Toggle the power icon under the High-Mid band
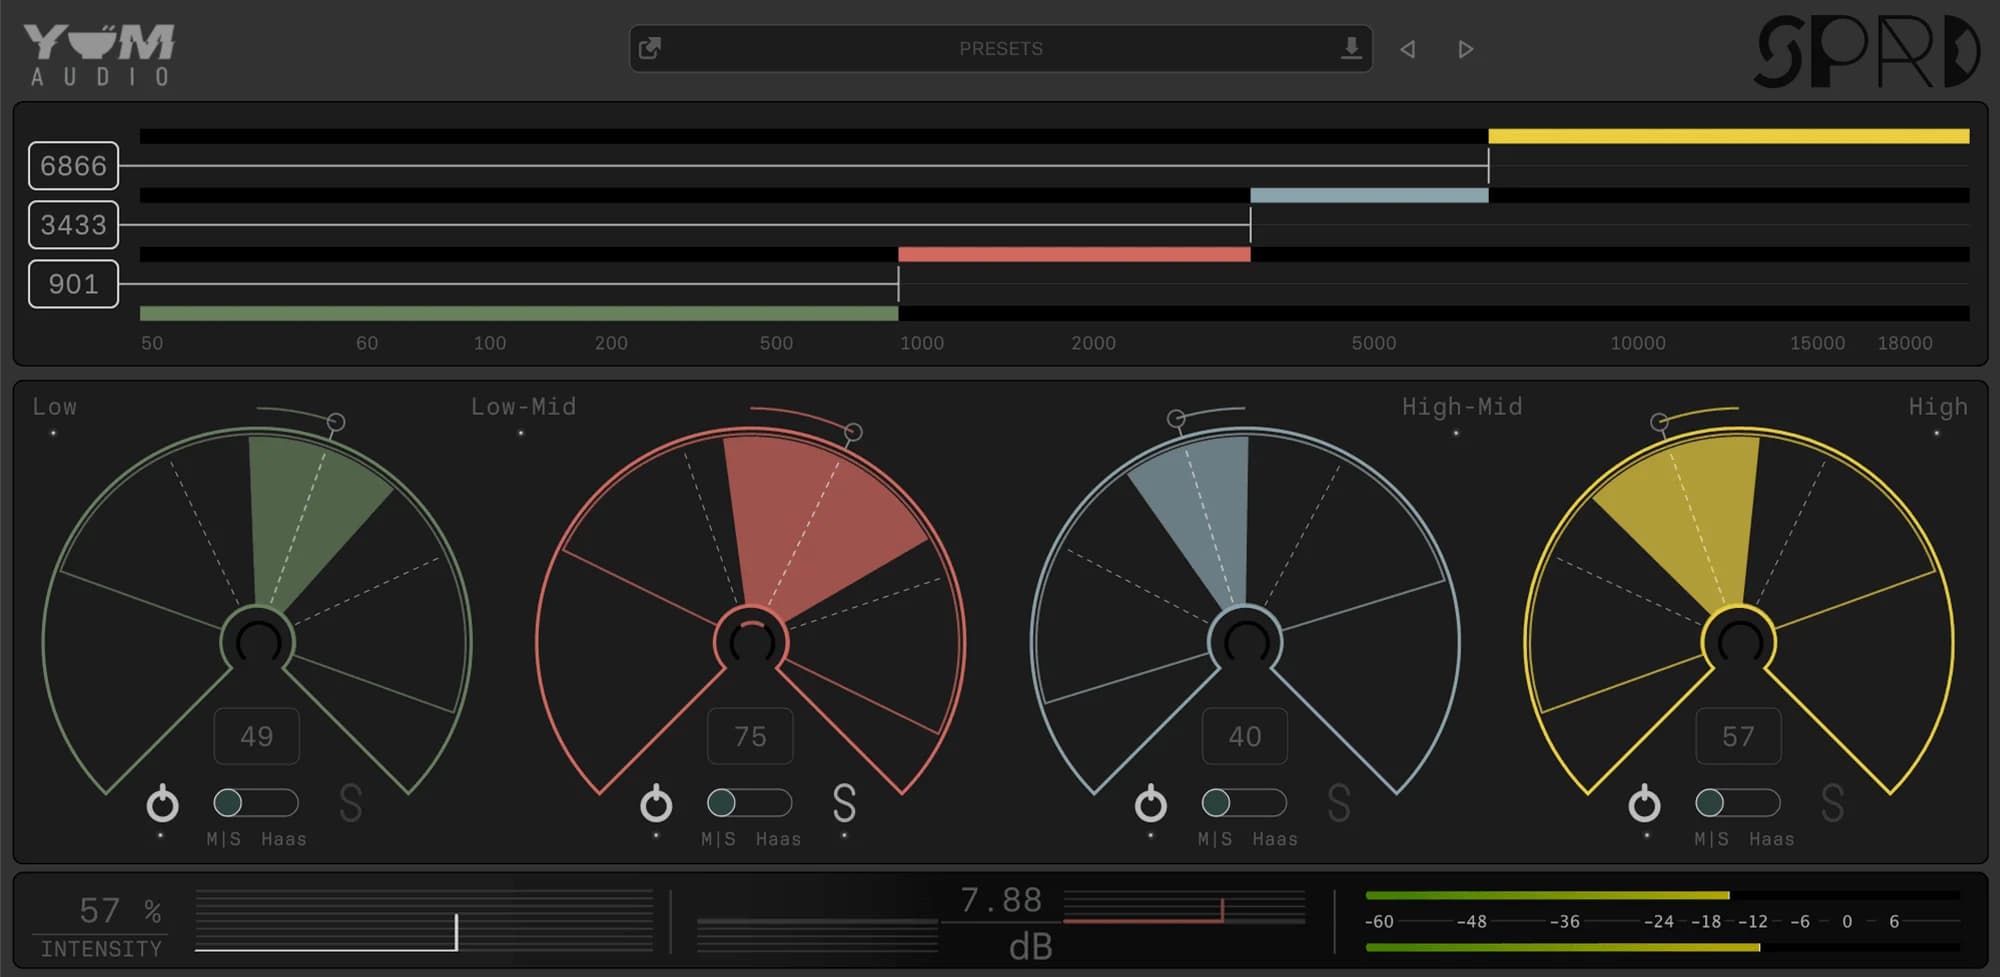 [1150, 803]
